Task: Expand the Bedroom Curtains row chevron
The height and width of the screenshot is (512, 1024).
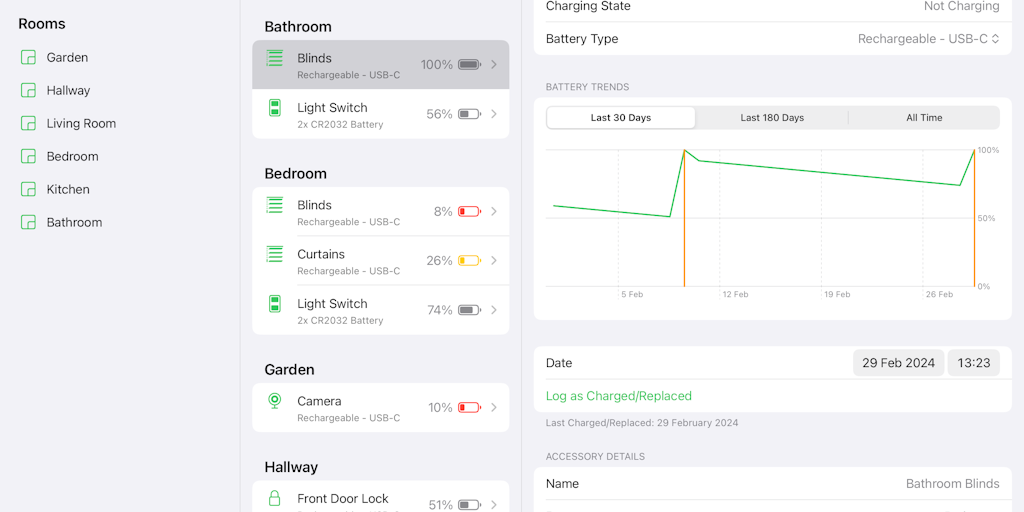Action: point(494,261)
